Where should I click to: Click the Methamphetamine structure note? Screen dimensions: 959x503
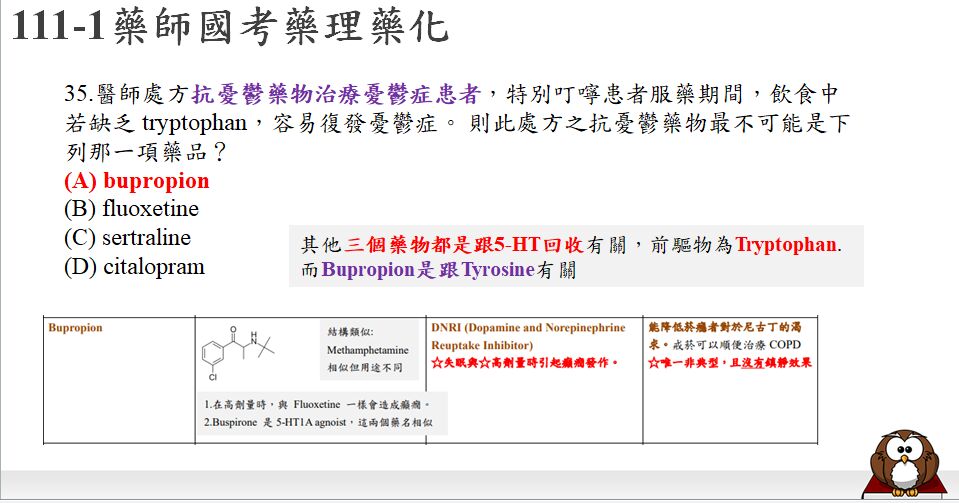pos(368,350)
